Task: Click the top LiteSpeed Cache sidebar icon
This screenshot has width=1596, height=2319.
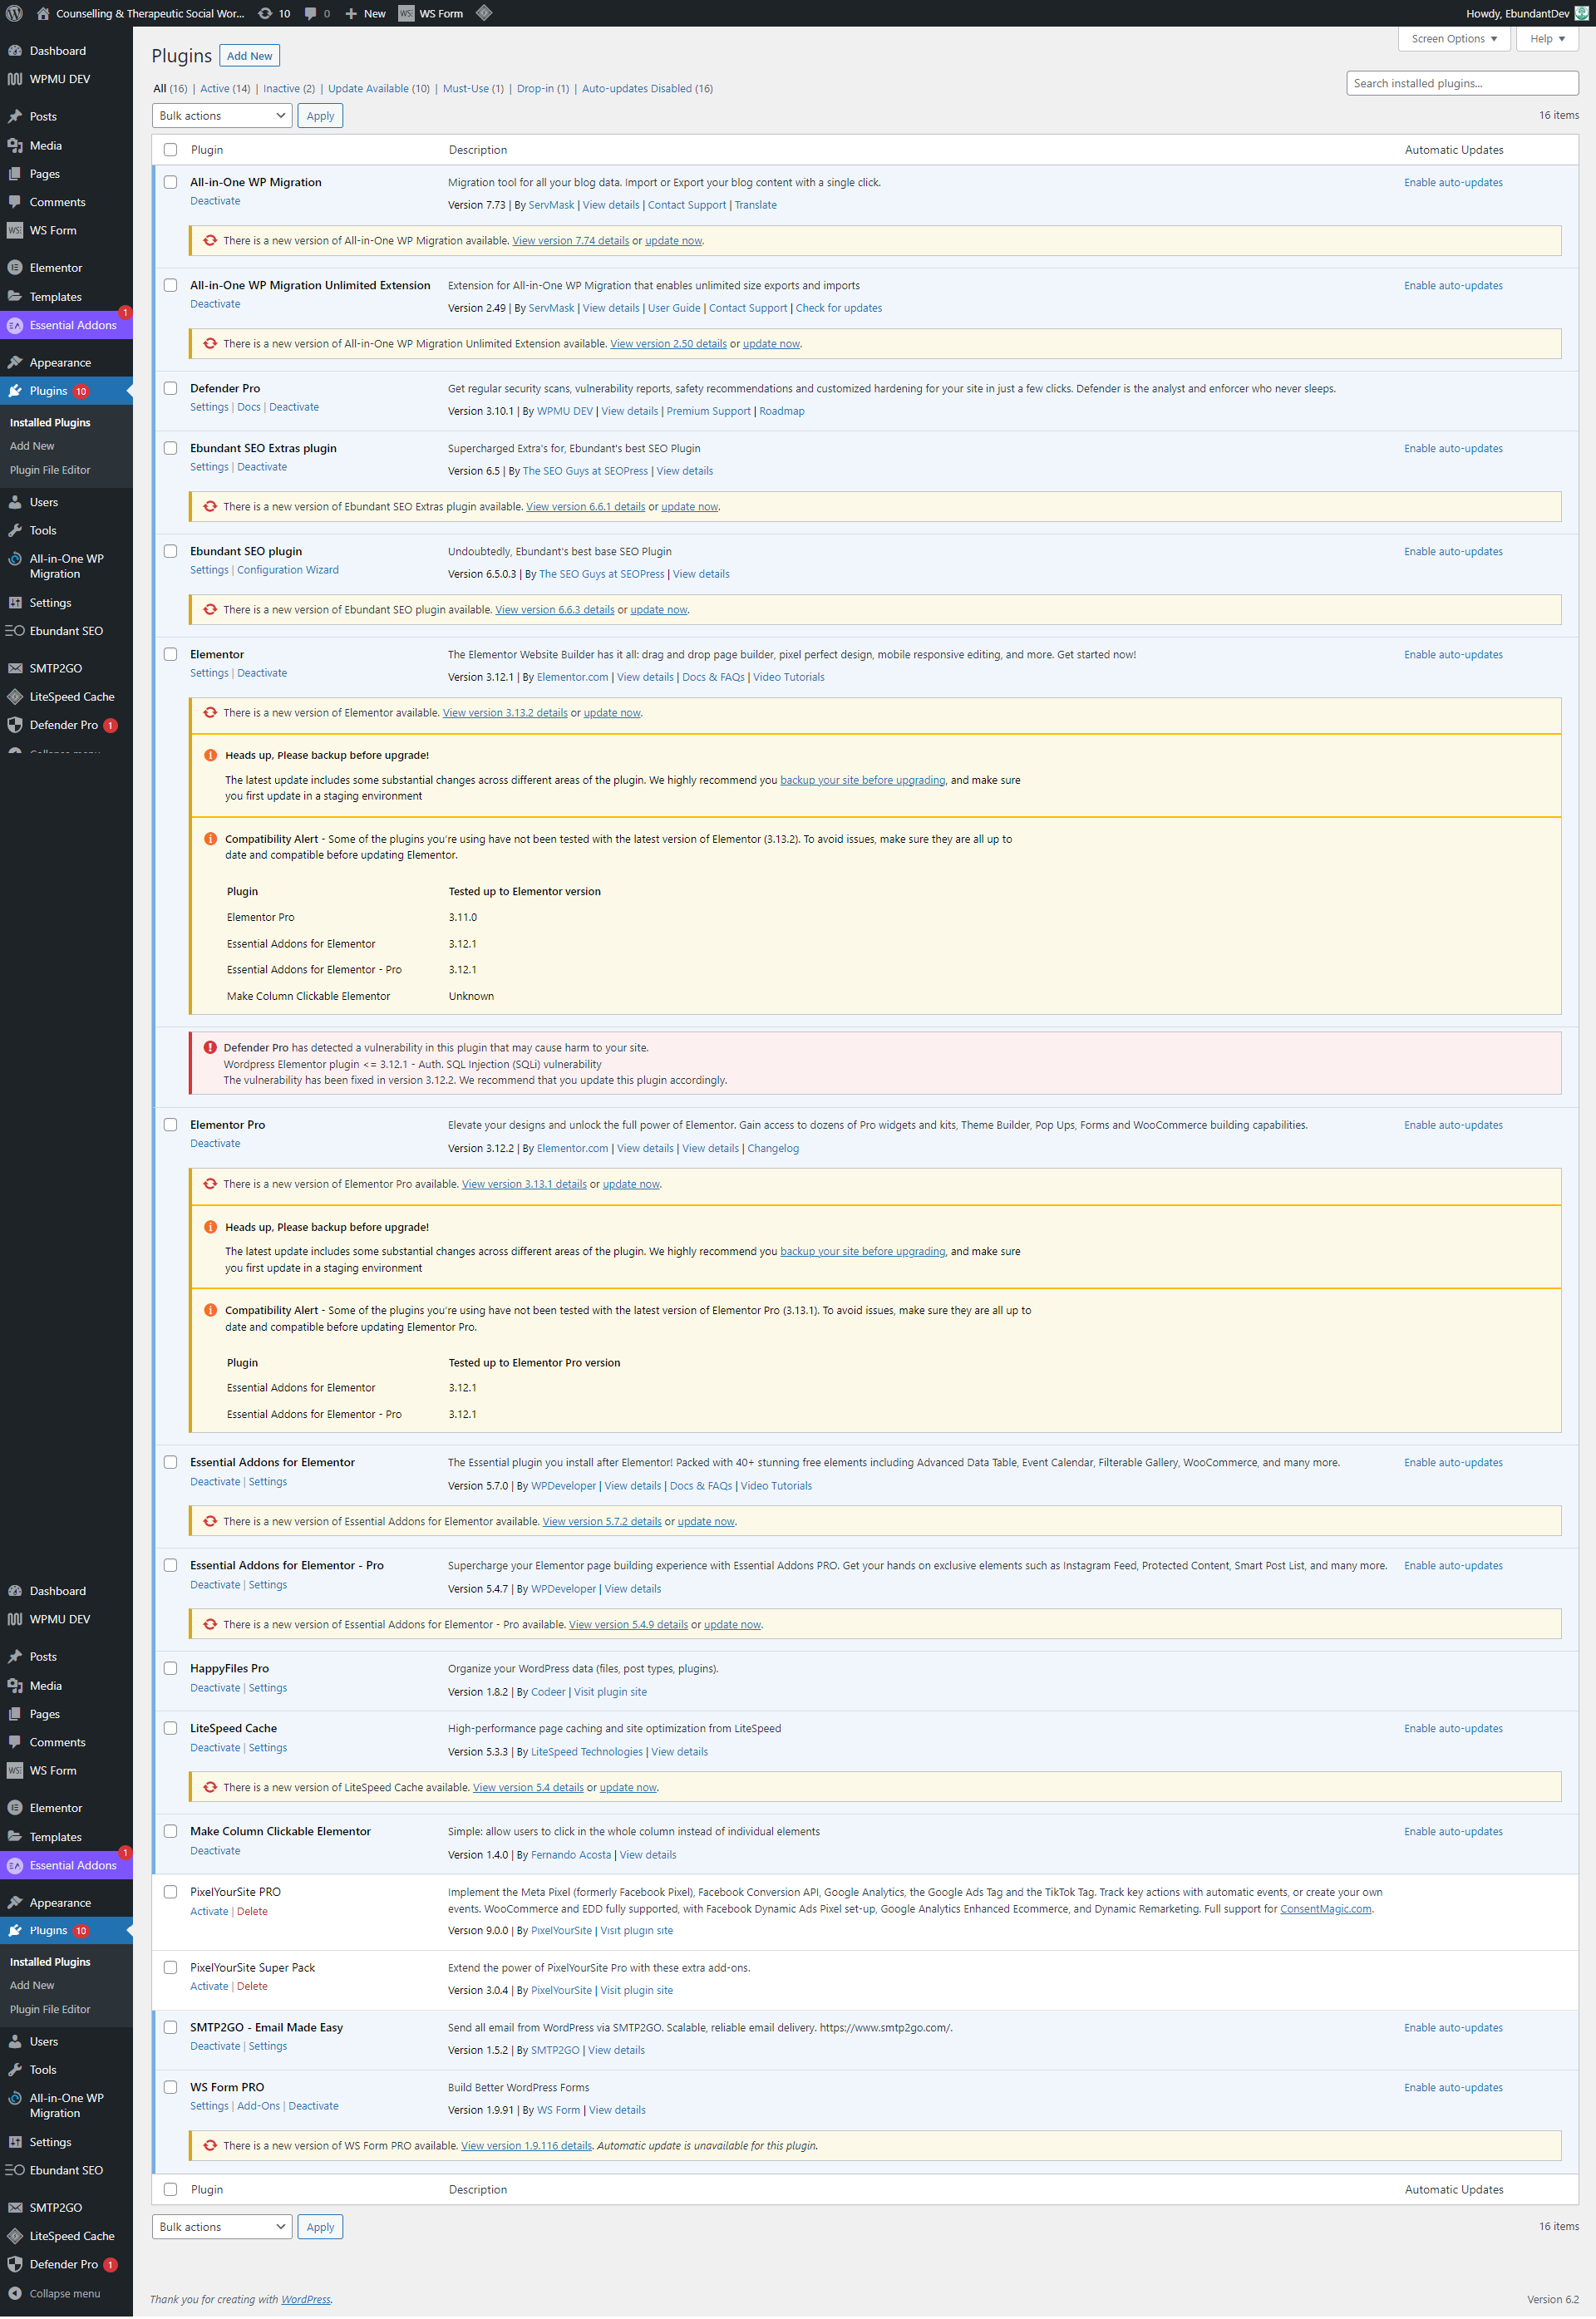Action: tap(14, 696)
